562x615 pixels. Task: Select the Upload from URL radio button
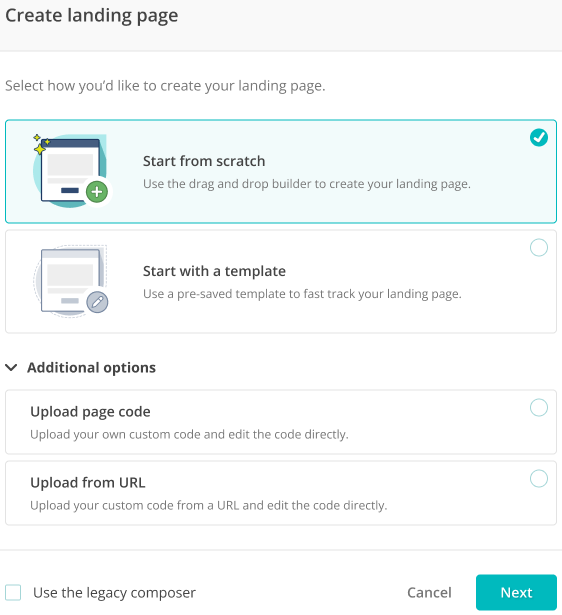[539, 479]
